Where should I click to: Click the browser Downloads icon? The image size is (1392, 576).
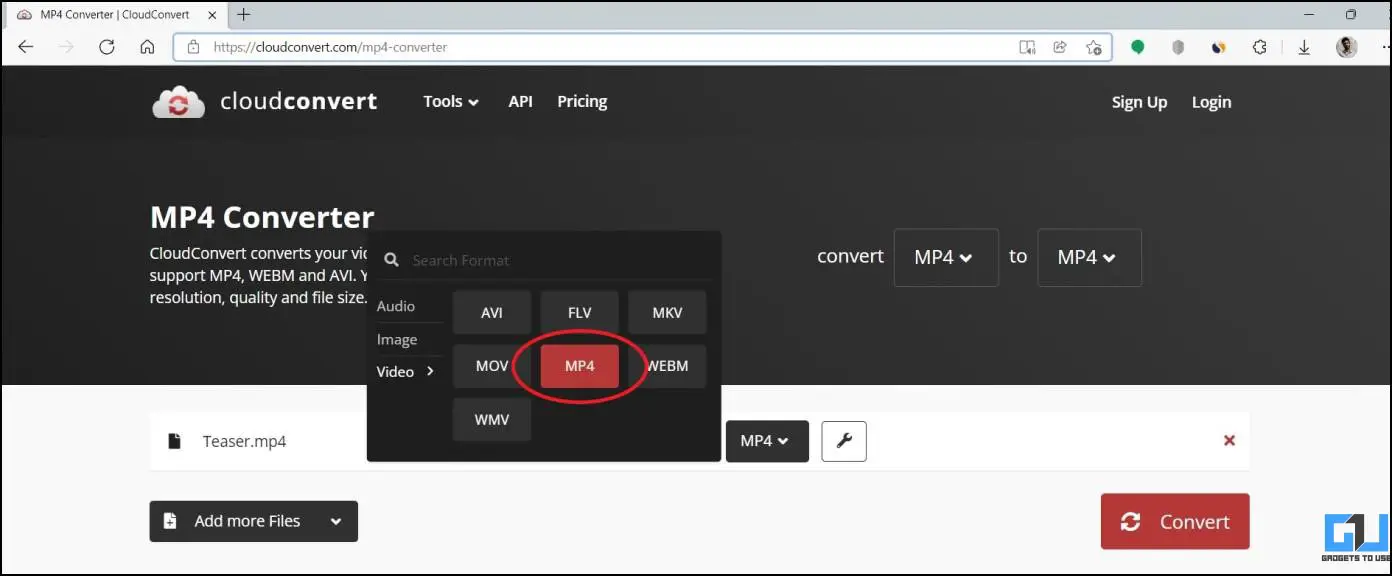click(1304, 46)
